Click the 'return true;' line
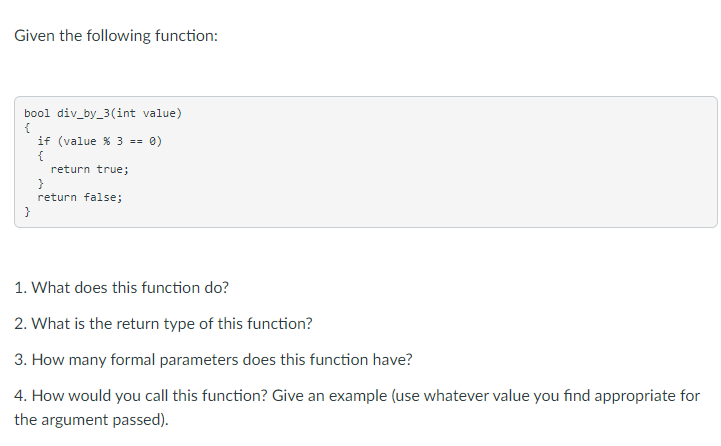This screenshot has width=721, height=446. click(x=90, y=169)
